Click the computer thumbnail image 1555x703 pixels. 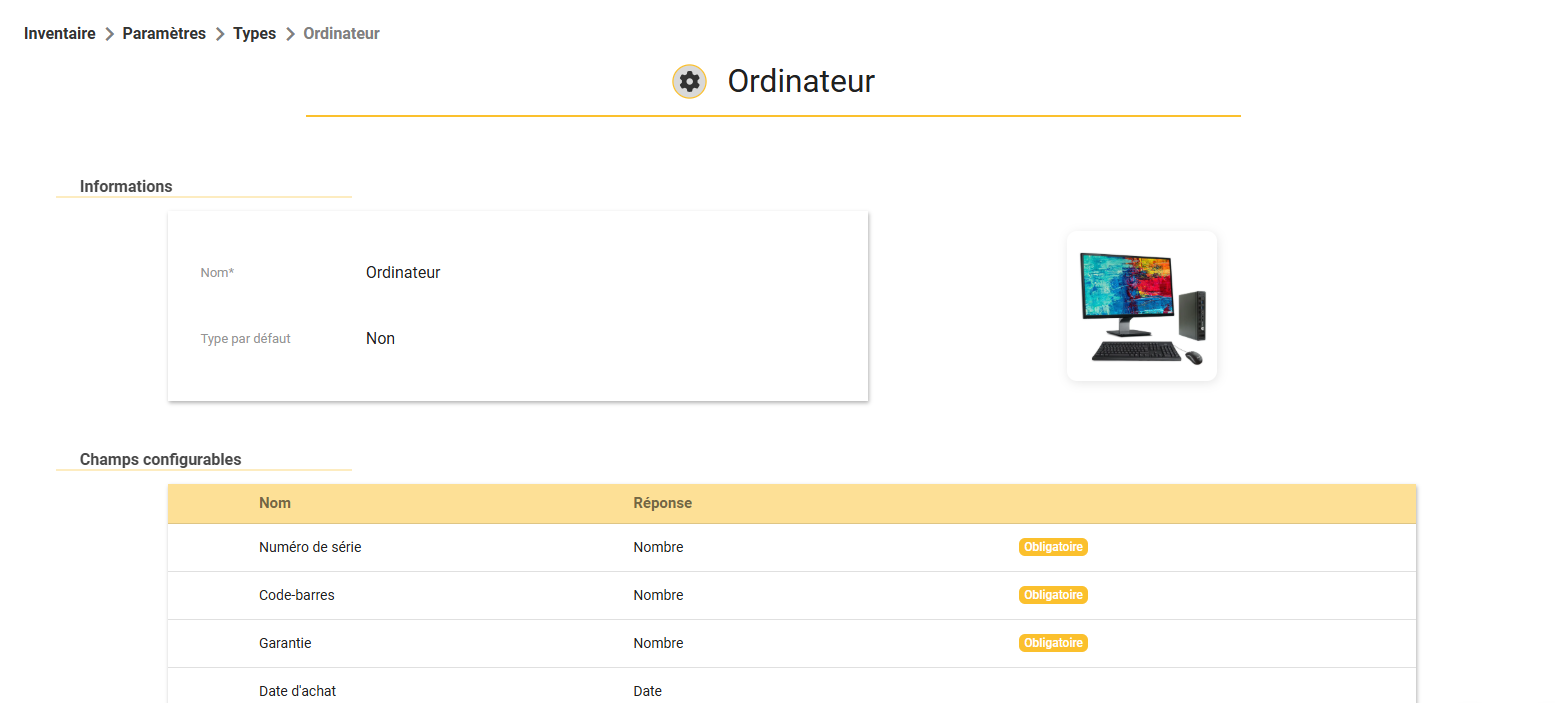tap(1142, 306)
